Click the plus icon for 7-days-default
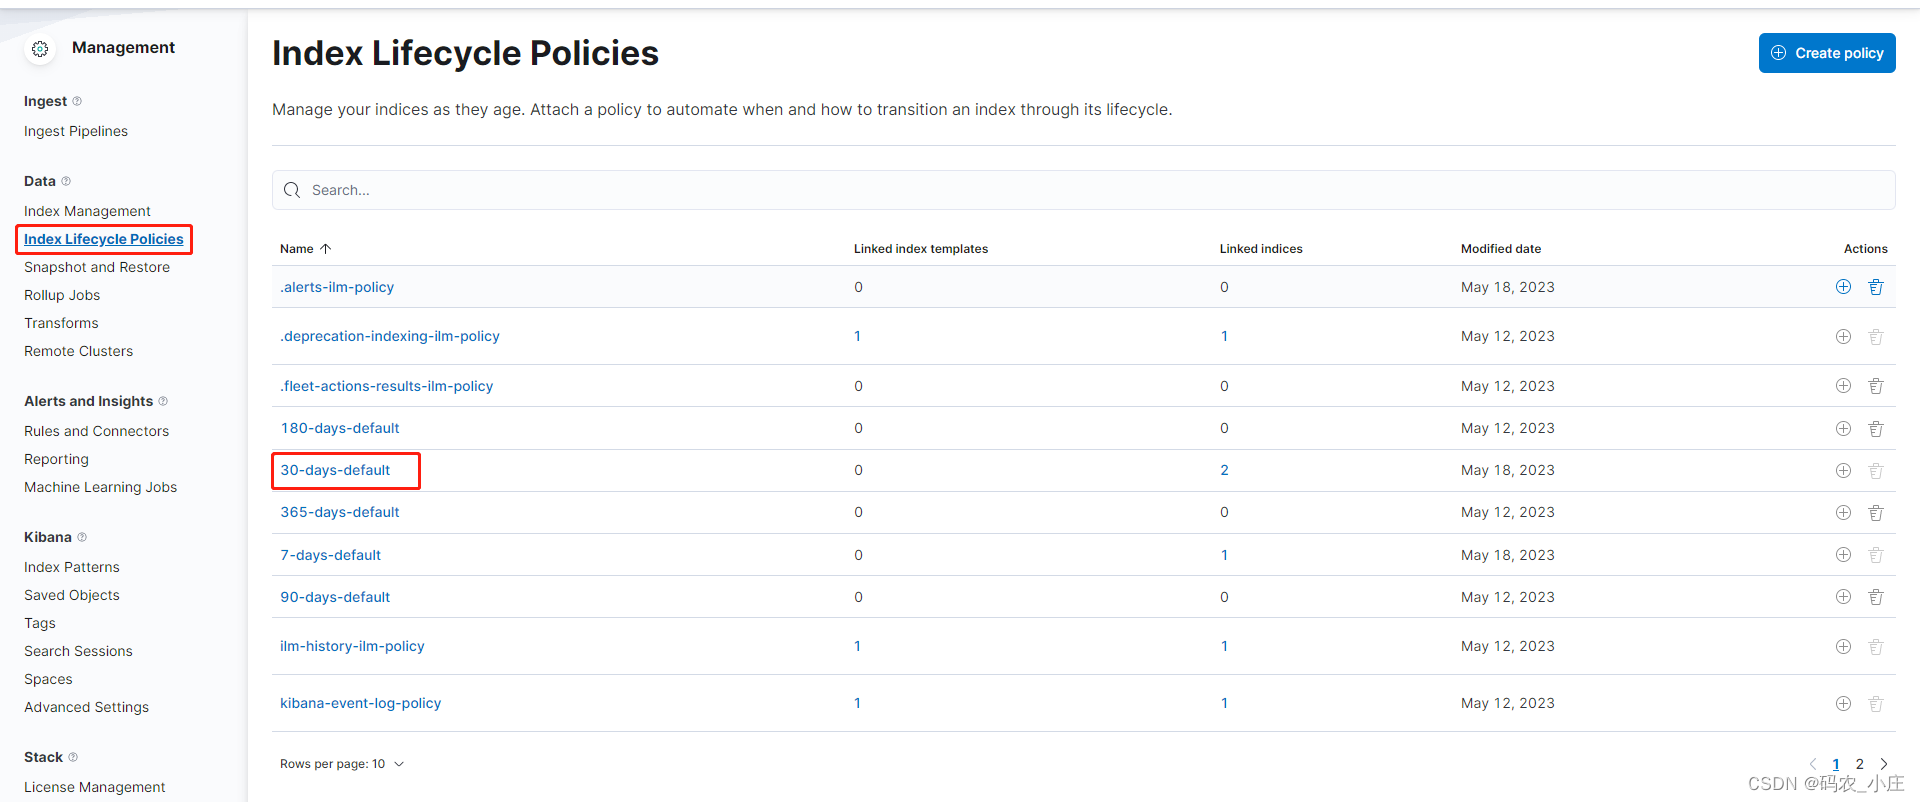The height and width of the screenshot is (802, 1920). [x=1843, y=555]
